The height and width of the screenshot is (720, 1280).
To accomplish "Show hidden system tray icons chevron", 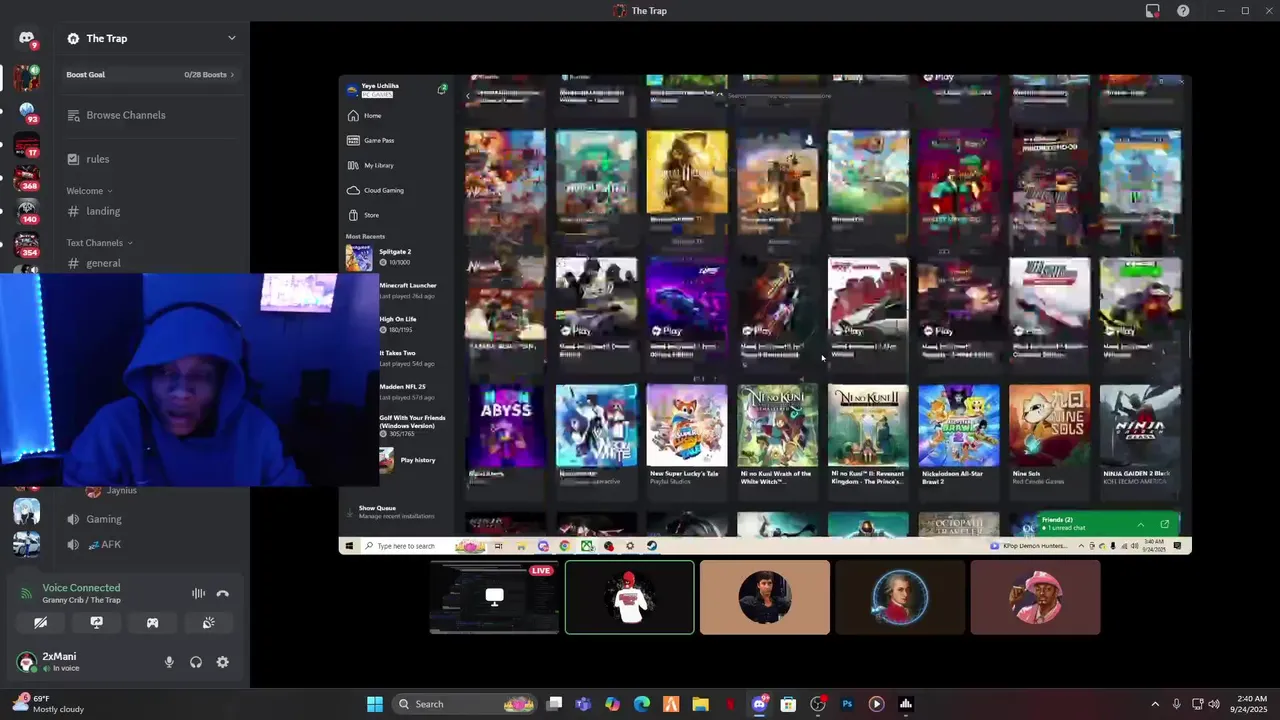I will click(1155, 704).
